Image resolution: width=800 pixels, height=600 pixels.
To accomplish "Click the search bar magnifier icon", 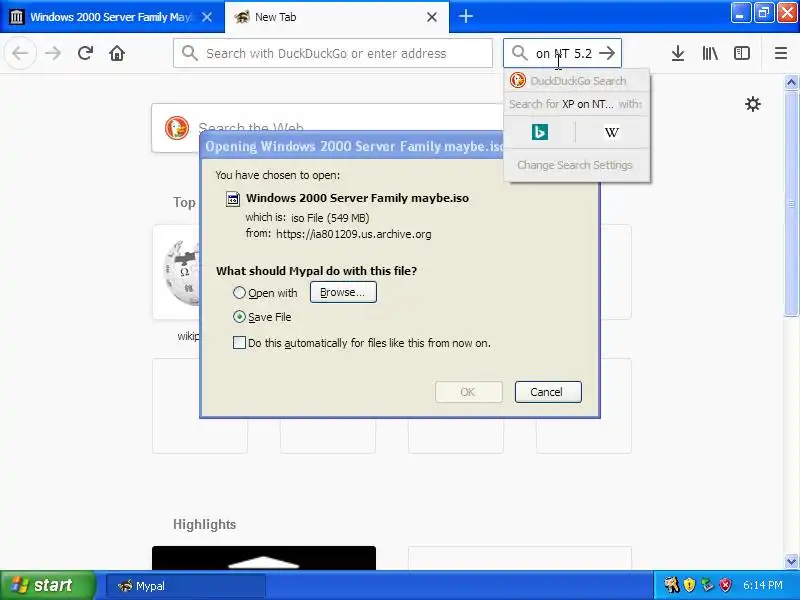I will 519,53.
